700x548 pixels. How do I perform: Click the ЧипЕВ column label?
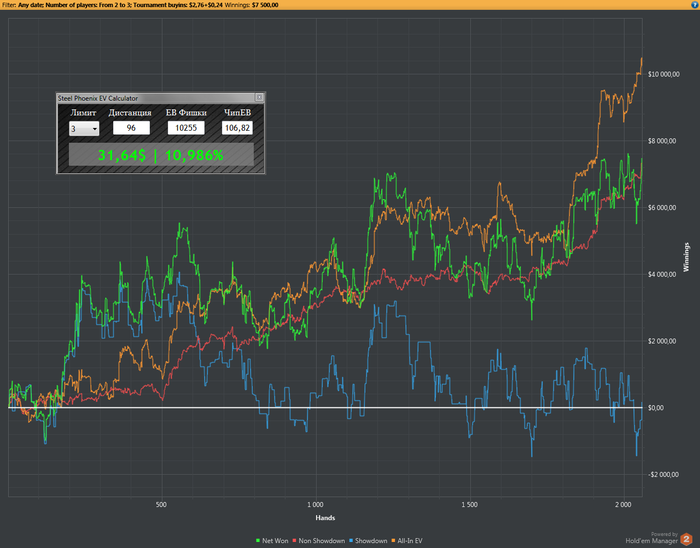(x=238, y=113)
